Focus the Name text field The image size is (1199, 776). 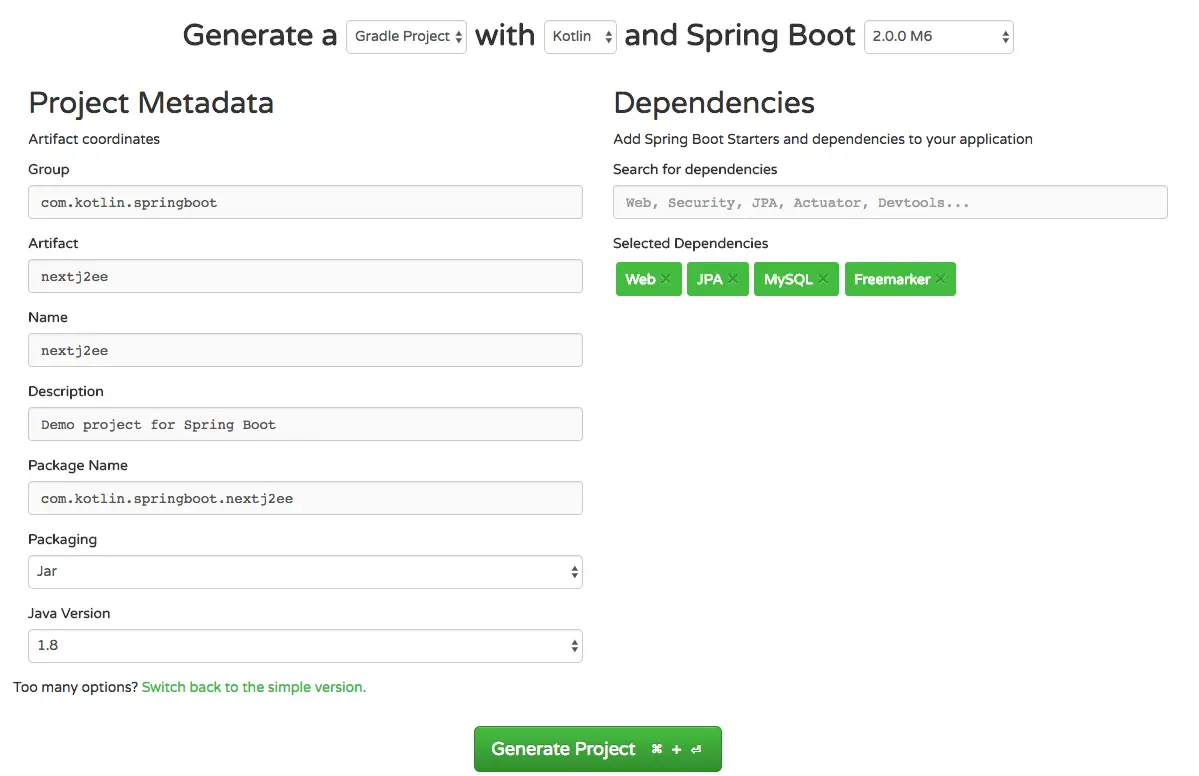click(305, 350)
